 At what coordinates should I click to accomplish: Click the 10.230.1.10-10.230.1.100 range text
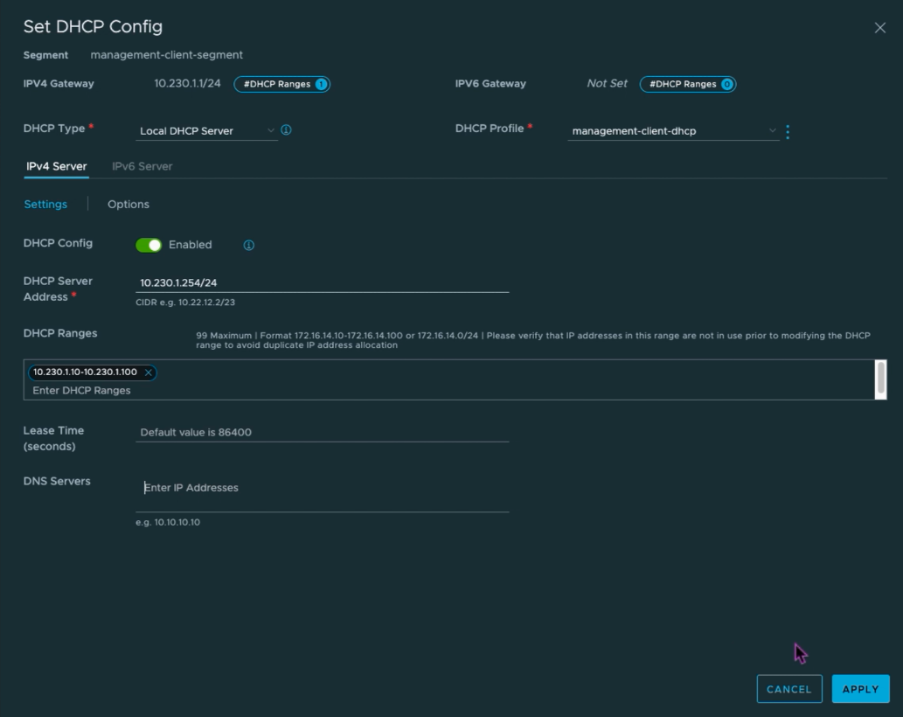click(x=85, y=372)
